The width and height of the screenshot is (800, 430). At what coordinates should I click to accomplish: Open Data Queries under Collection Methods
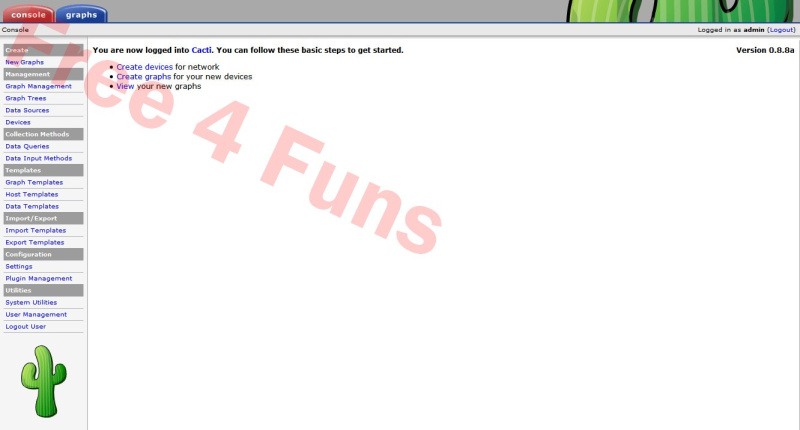[27, 146]
